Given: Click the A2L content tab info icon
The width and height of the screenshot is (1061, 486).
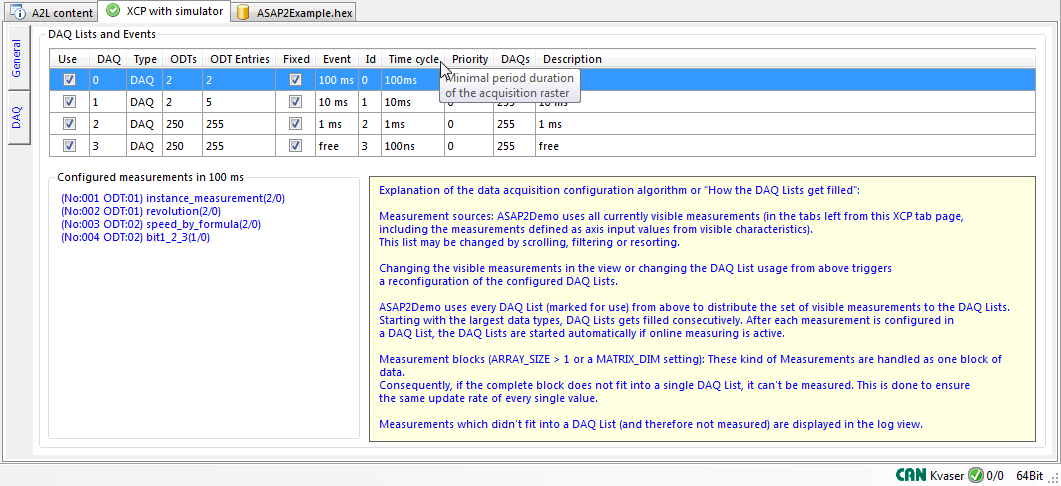Looking at the screenshot, I should tap(18, 12).
